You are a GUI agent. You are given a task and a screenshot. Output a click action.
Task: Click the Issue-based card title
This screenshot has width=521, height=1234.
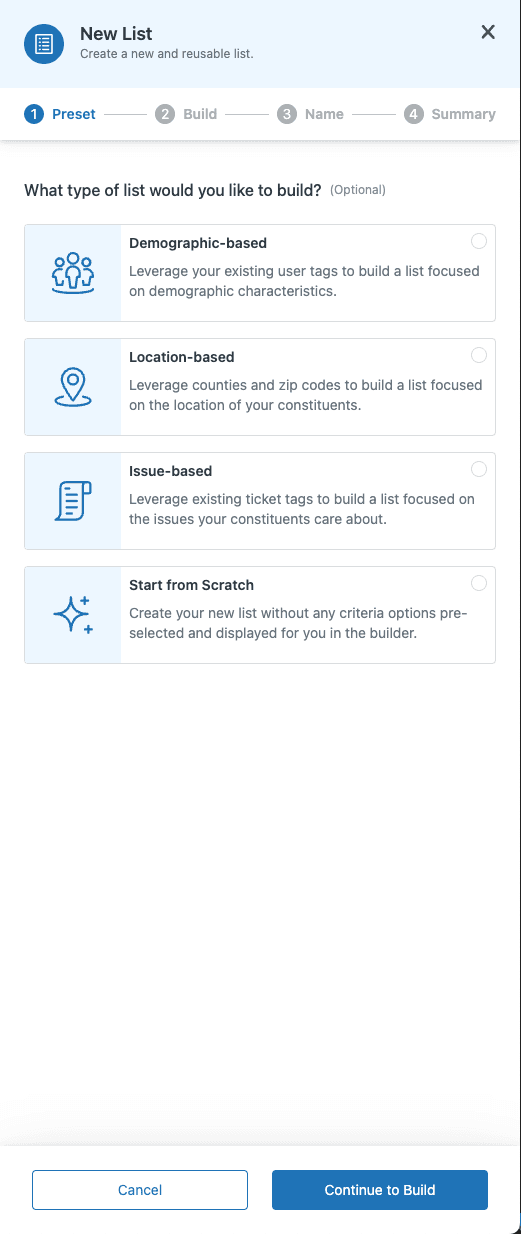[171, 471]
